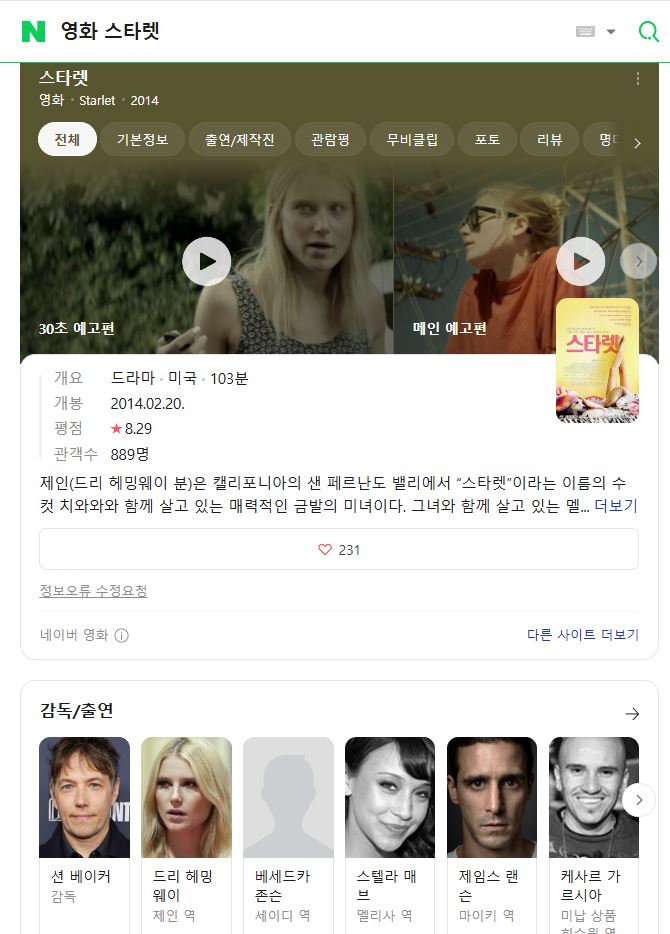Click the green search magnifier icon
The height and width of the screenshot is (934, 670).
648,31
